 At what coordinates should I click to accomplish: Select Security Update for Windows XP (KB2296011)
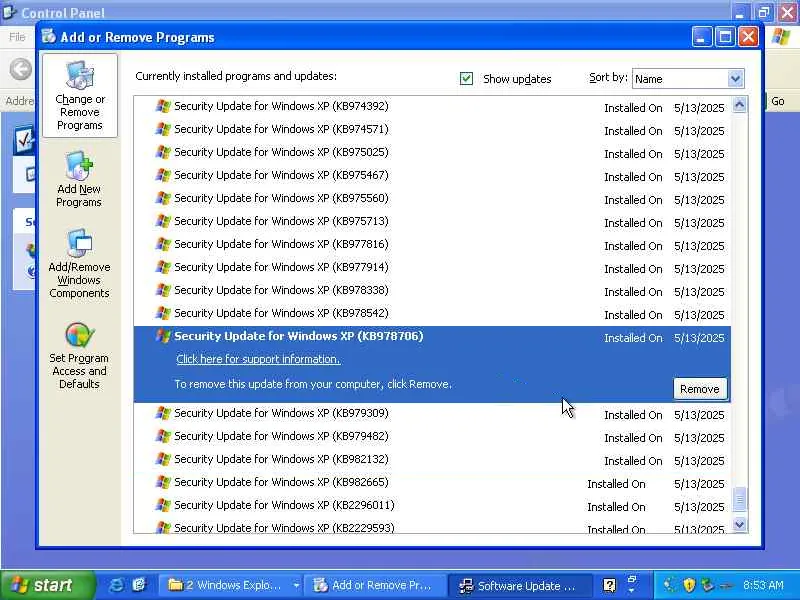(432, 505)
